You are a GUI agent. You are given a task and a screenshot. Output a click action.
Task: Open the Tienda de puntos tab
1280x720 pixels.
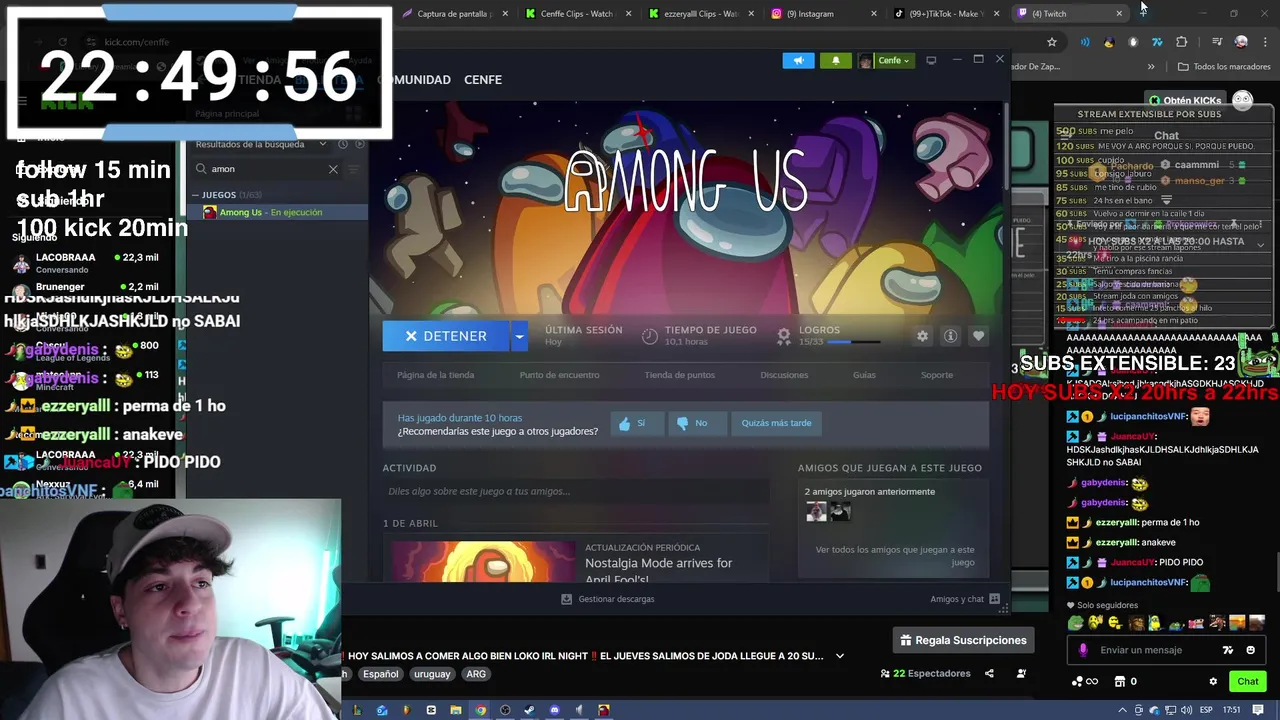(679, 375)
